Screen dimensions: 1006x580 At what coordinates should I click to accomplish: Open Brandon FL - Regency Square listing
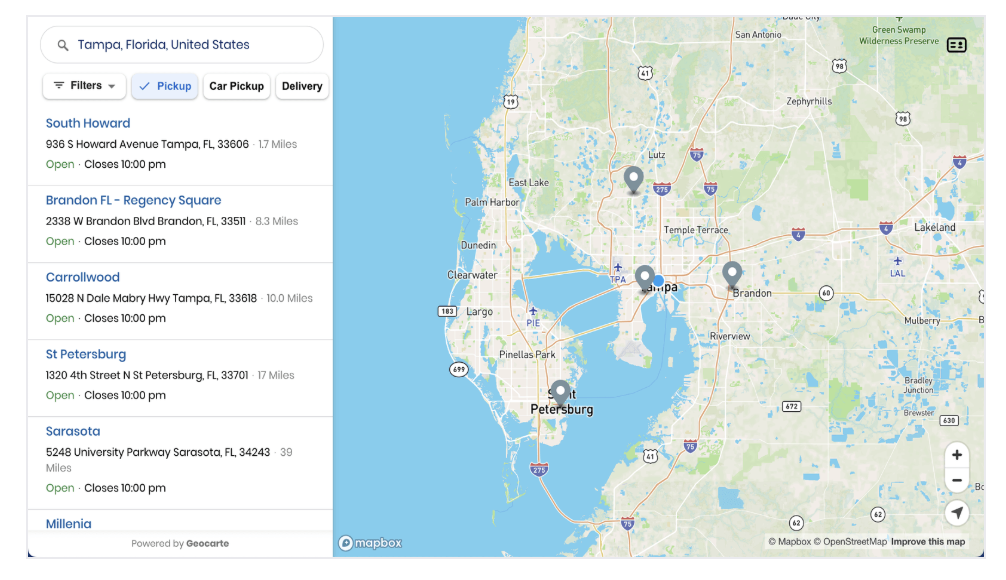click(133, 200)
